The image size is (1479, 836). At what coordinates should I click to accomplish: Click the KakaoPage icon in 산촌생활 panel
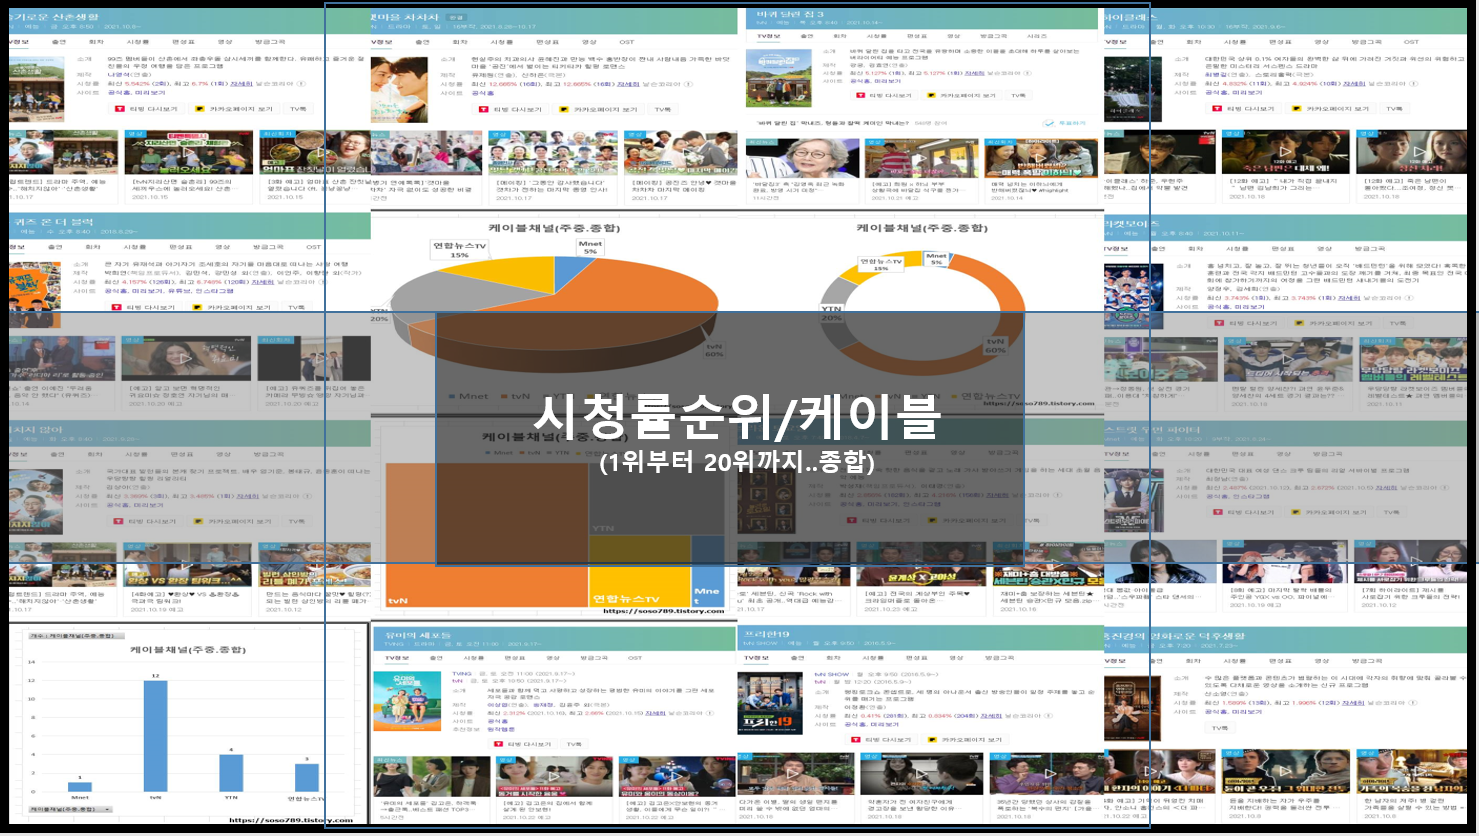[199, 108]
